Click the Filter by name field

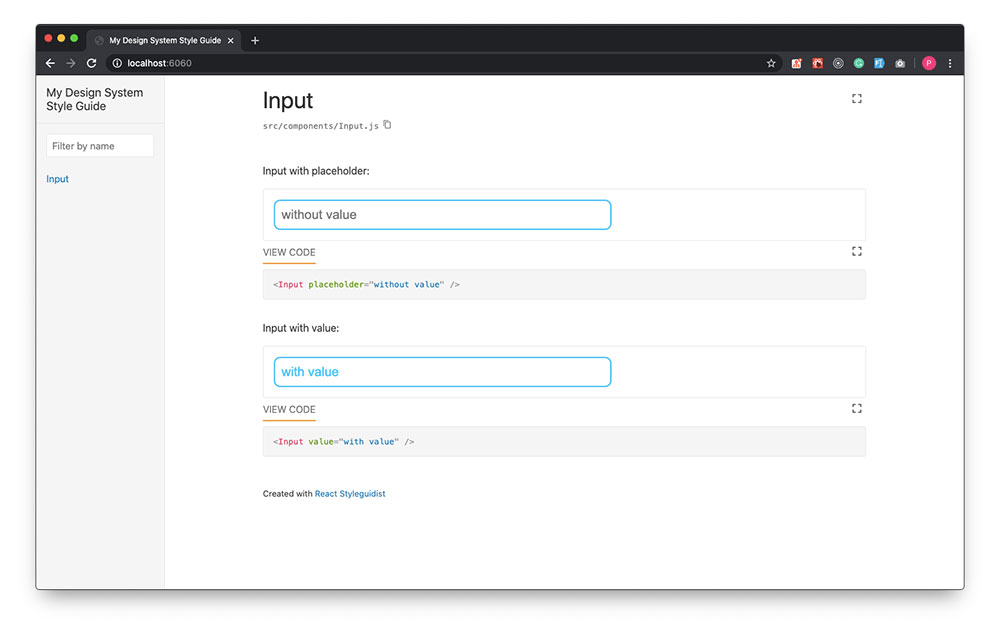coord(100,146)
